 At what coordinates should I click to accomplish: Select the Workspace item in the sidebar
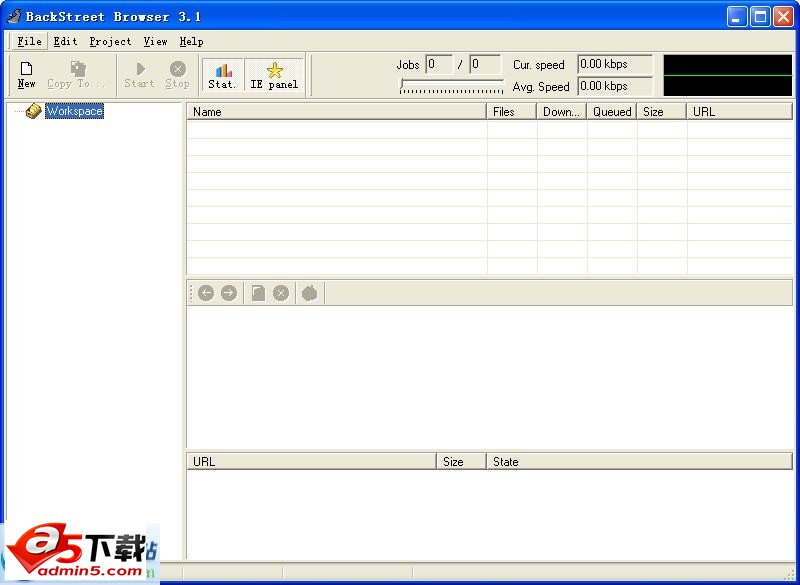pyautogui.click(x=75, y=112)
